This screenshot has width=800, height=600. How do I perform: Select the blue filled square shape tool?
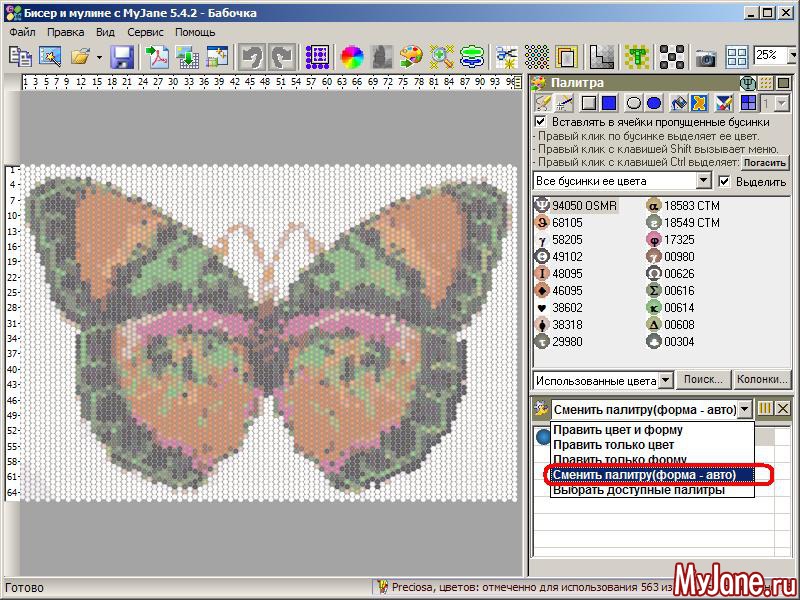pos(608,103)
